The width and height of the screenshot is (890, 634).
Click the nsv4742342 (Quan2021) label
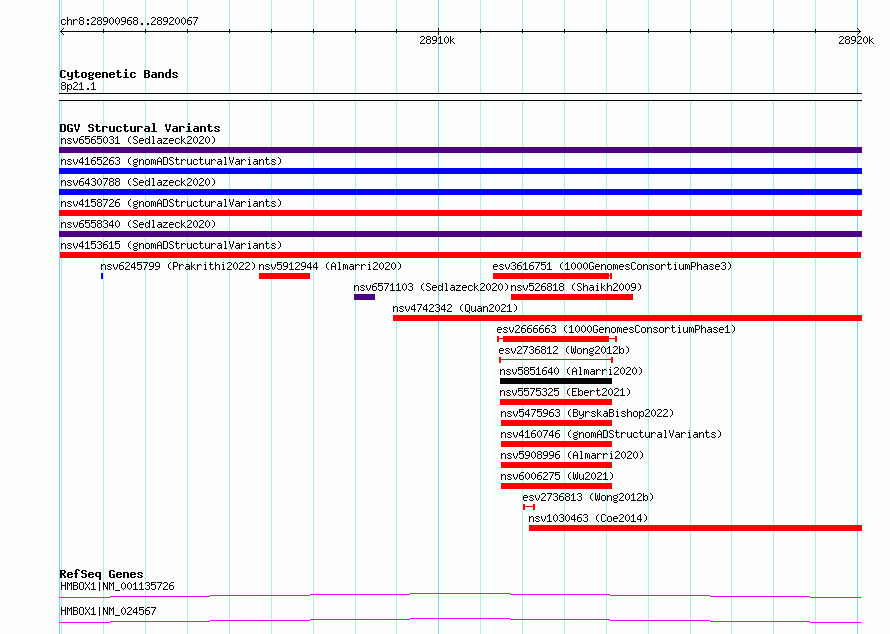[x=455, y=308]
